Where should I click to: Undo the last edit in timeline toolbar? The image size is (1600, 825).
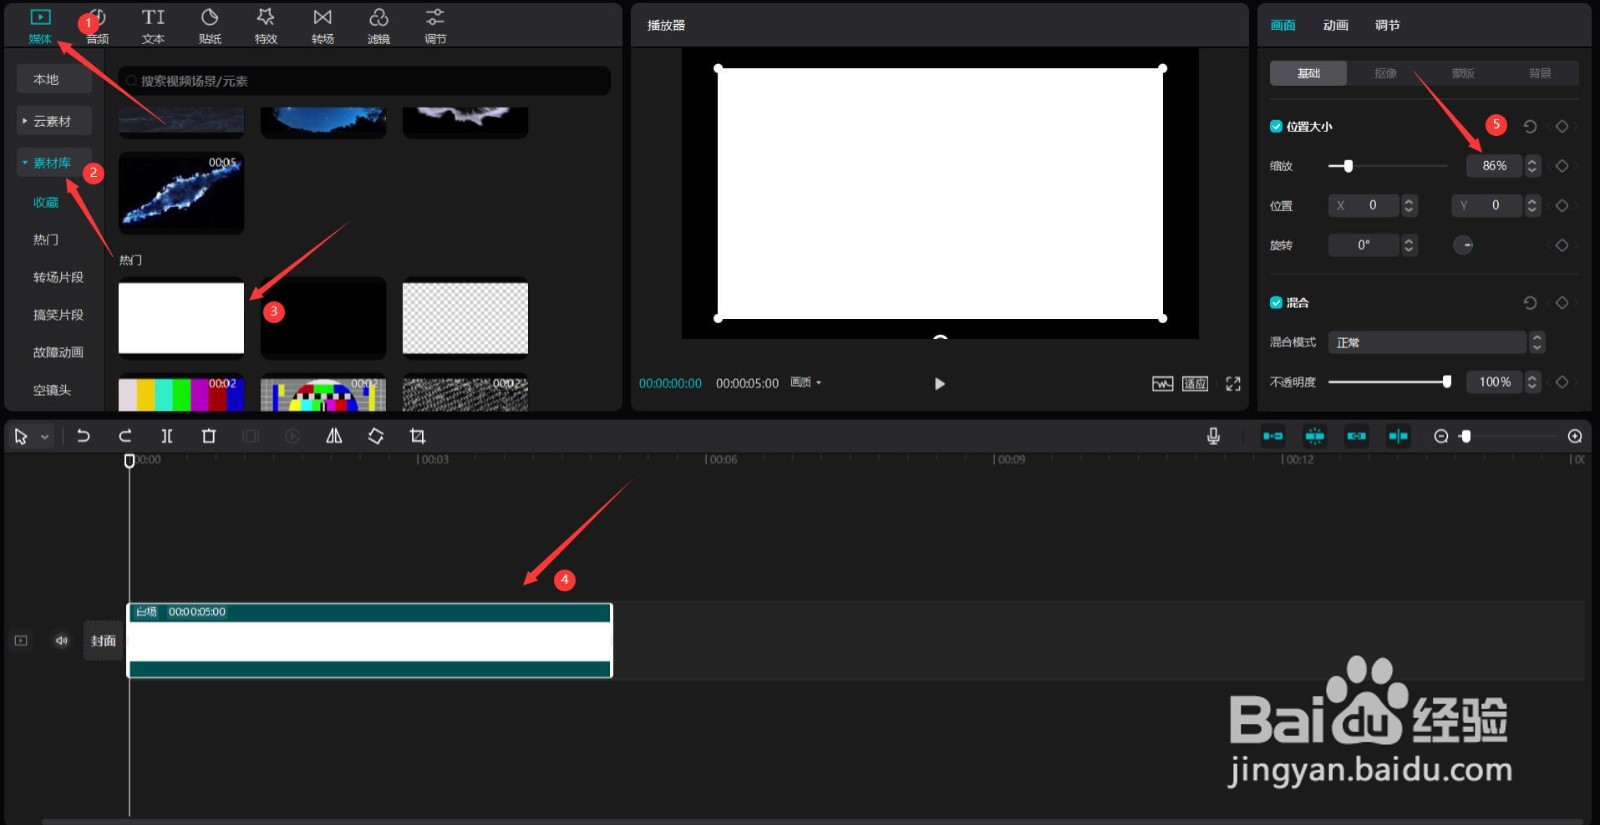coord(83,436)
